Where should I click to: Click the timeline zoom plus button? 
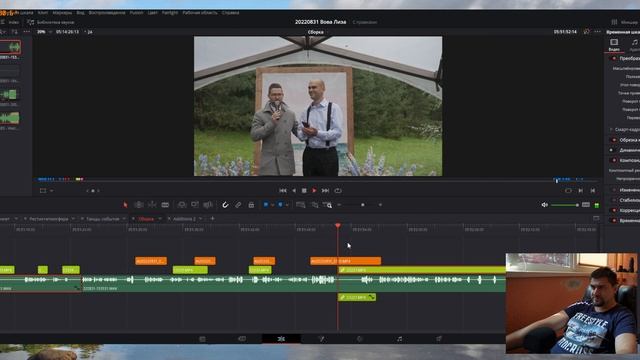pos(380,205)
